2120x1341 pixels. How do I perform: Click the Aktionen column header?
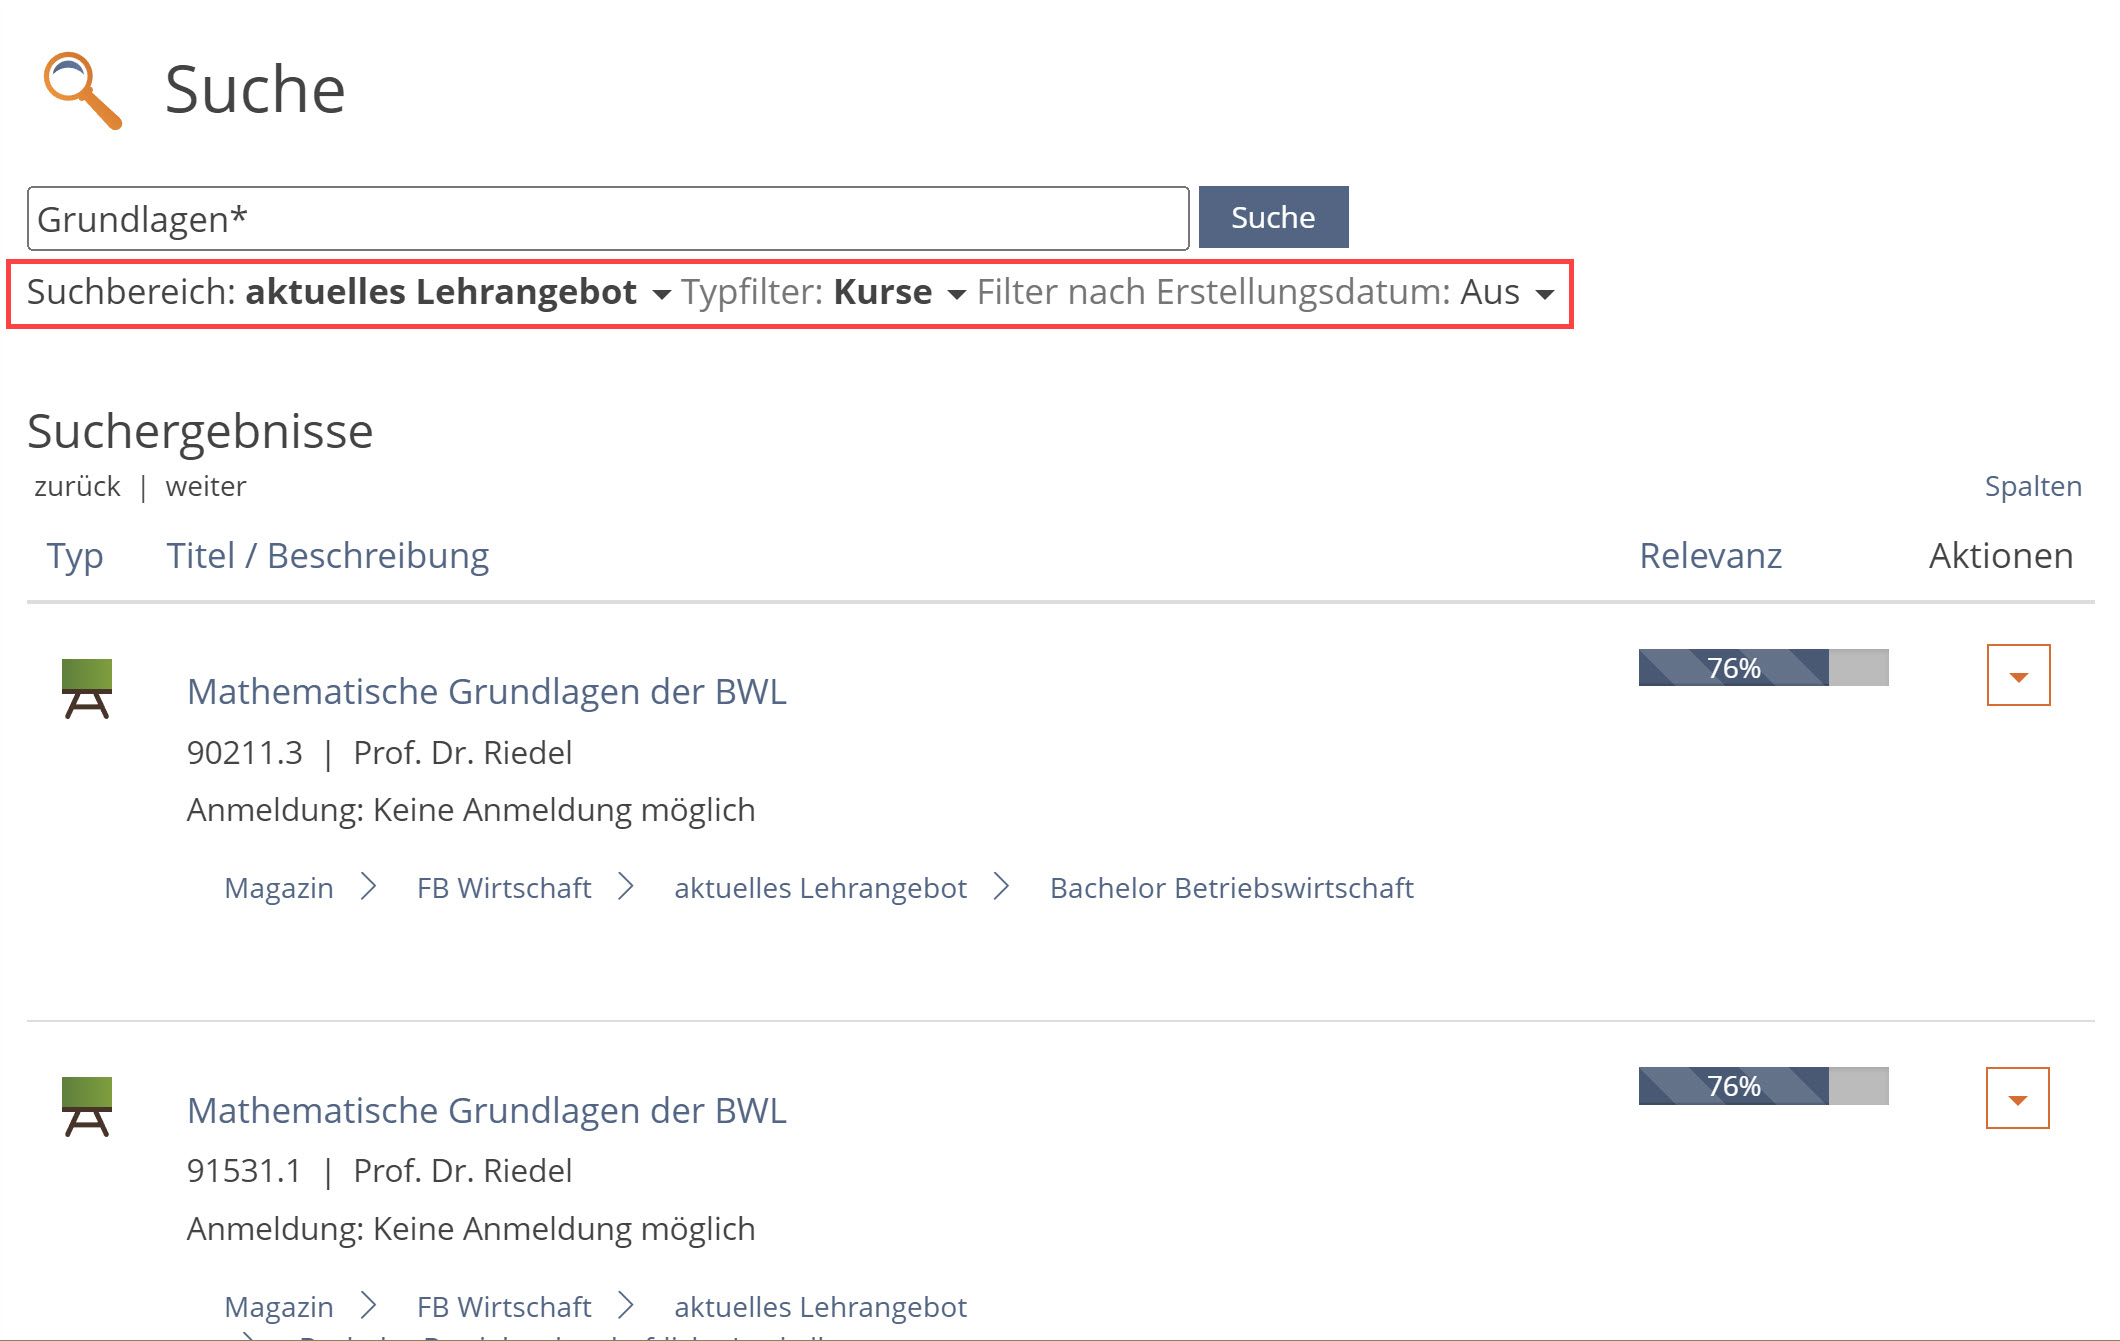click(x=2001, y=556)
